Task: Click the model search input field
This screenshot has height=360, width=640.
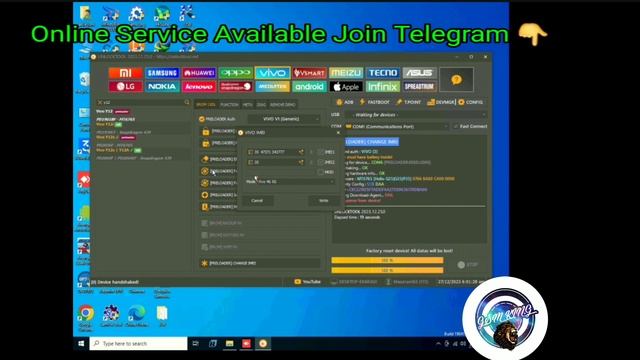Action: click(144, 102)
